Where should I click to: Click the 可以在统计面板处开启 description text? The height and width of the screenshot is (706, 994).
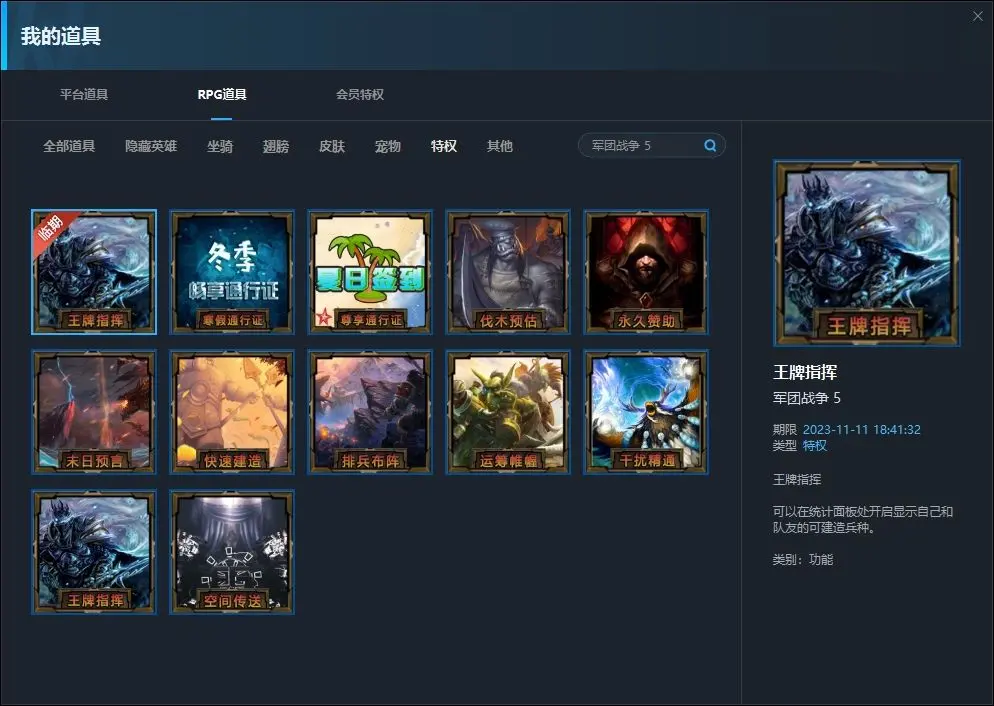tap(863, 520)
